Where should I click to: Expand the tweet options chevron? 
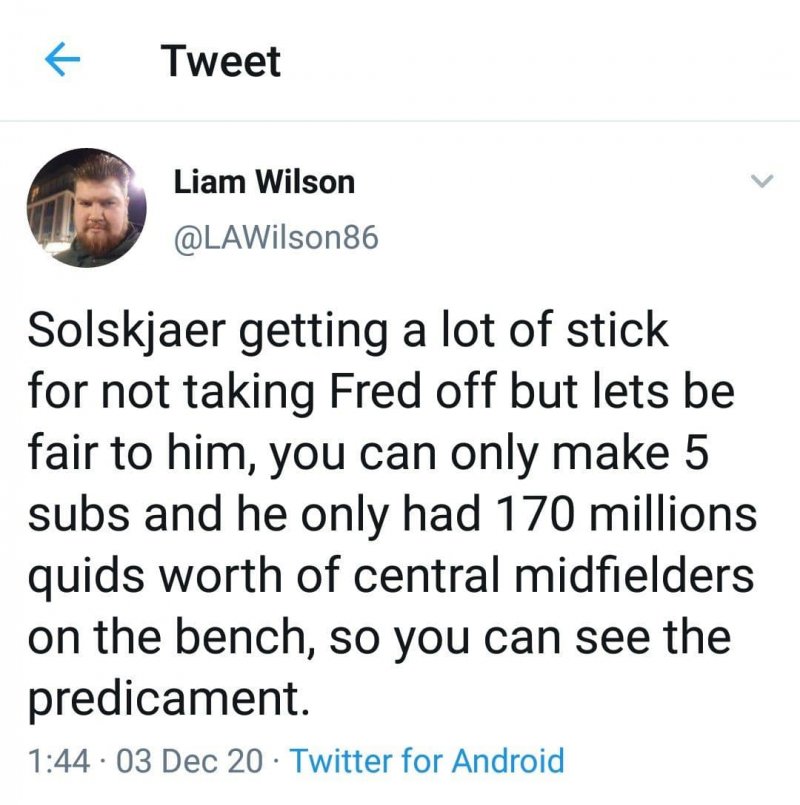[761, 181]
